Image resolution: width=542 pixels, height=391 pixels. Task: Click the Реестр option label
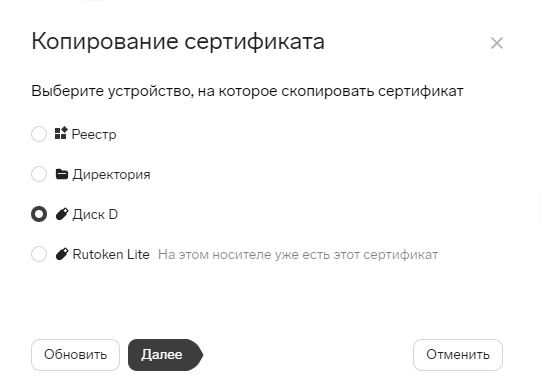pos(94,134)
